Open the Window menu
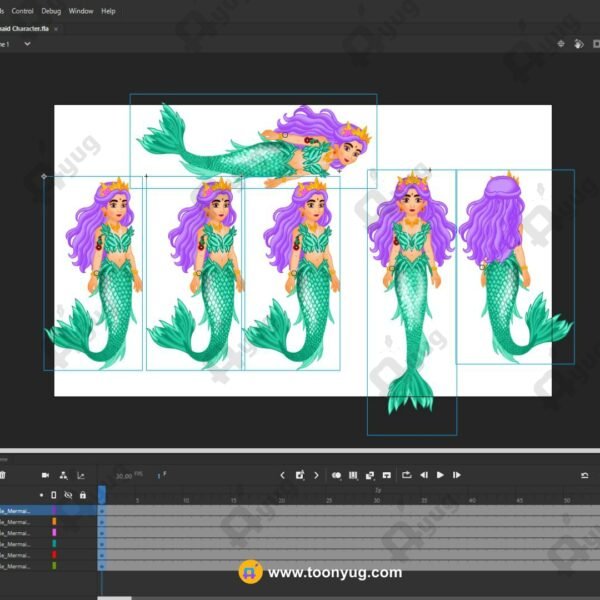600x600 pixels. [x=81, y=11]
